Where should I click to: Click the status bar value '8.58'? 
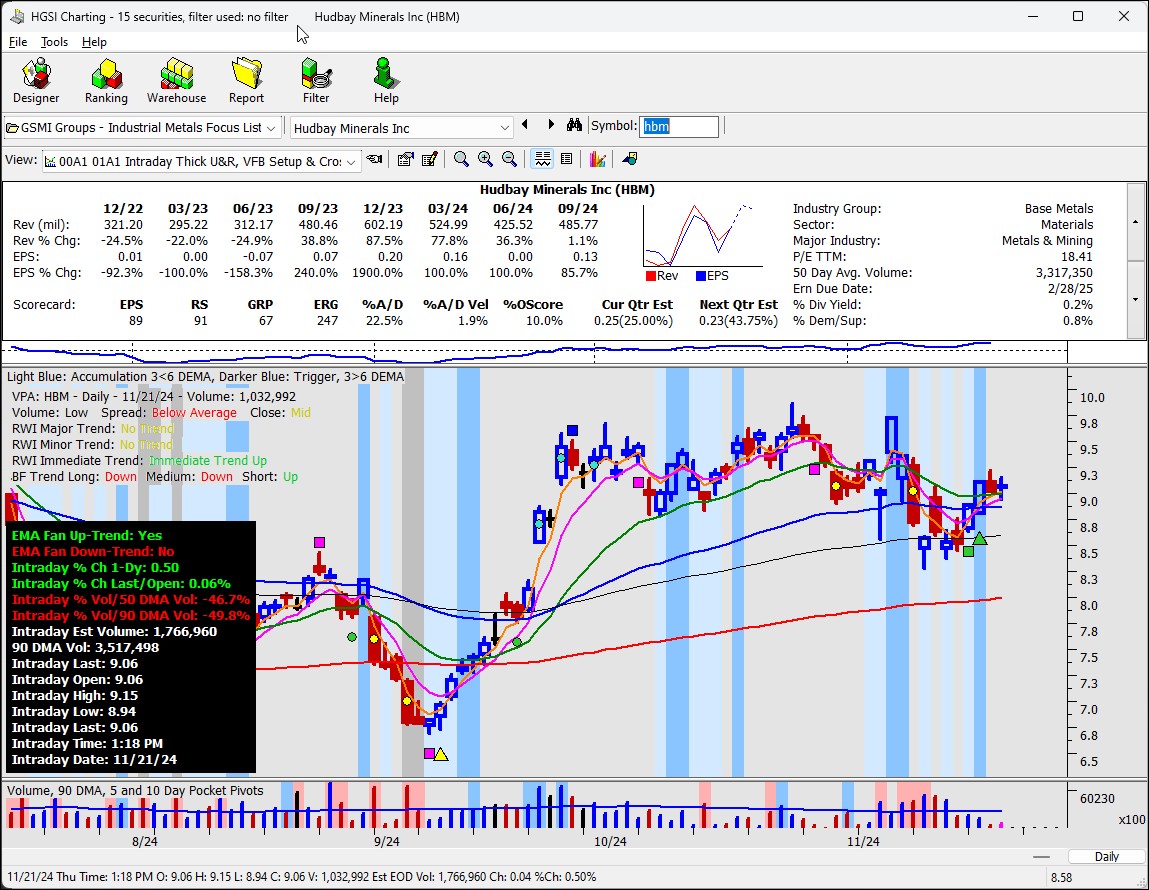pyautogui.click(x=1062, y=878)
